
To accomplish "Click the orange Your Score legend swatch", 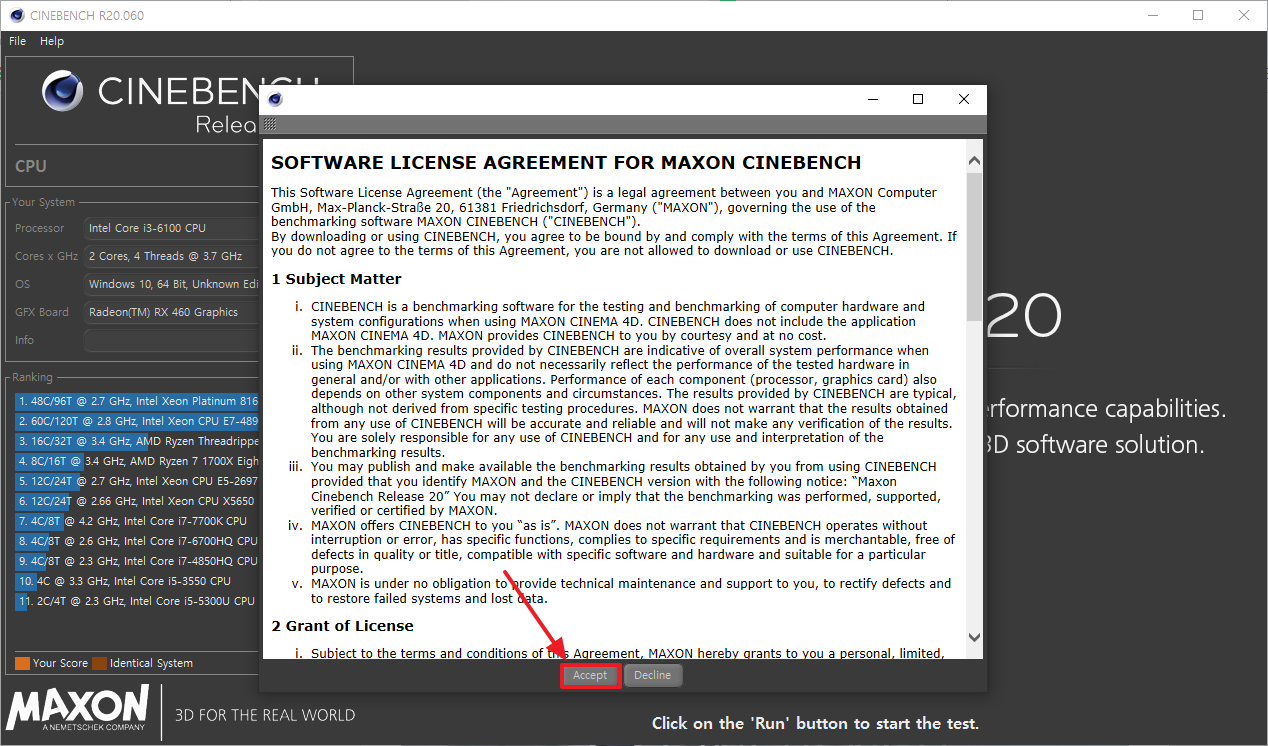I will [22, 663].
